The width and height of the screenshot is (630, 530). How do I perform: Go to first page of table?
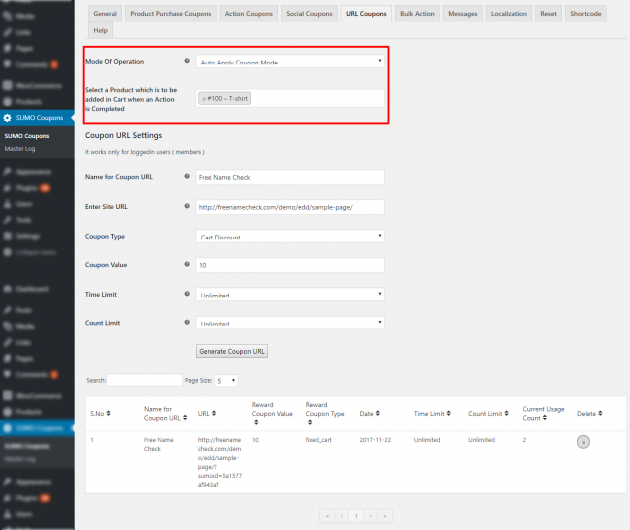(x=327, y=516)
